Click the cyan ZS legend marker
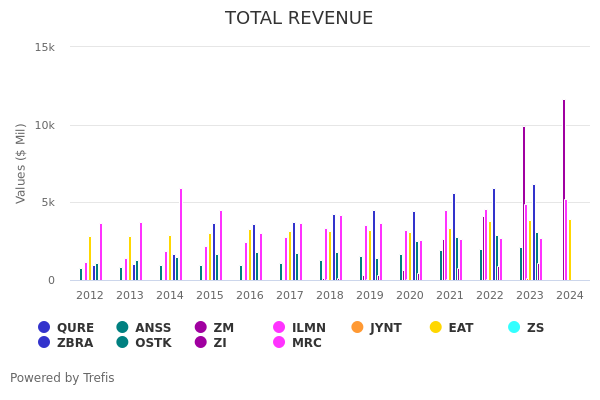 pyautogui.click(x=514, y=327)
